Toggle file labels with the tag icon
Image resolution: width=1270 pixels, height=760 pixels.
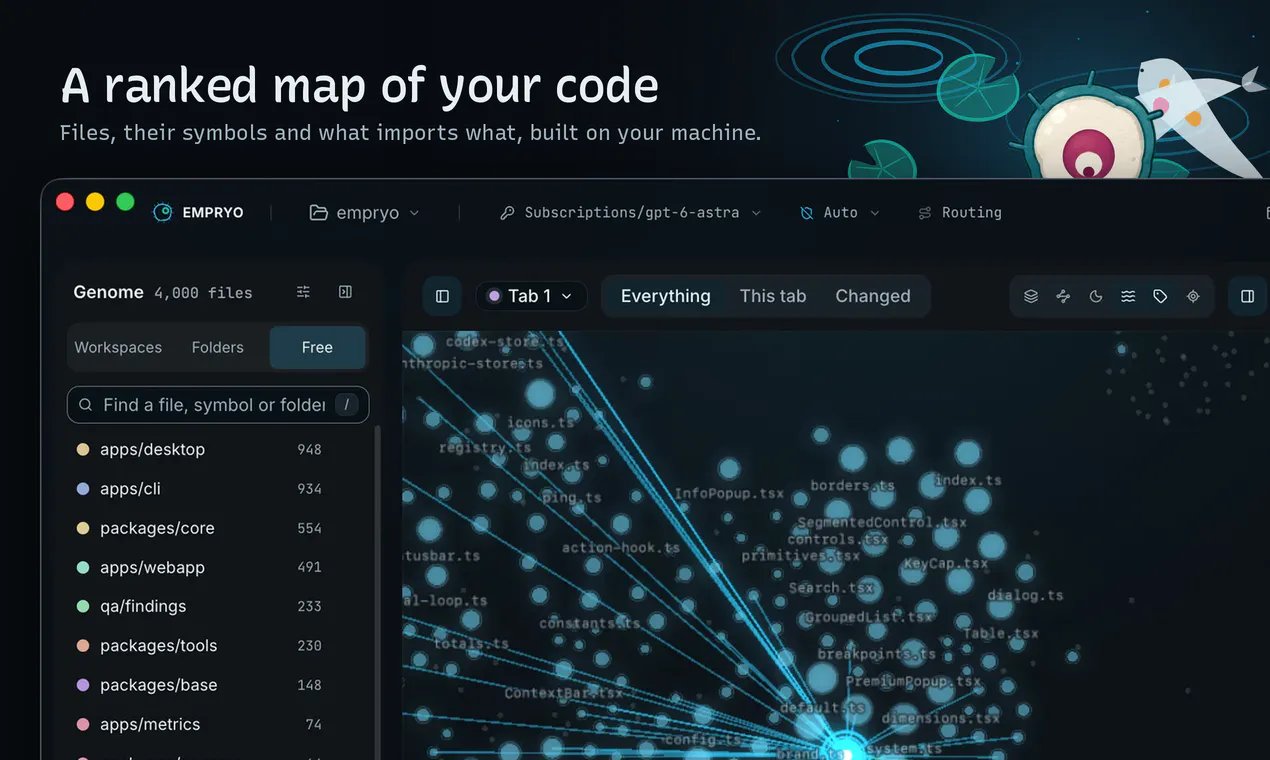[x=1160, y=296]
